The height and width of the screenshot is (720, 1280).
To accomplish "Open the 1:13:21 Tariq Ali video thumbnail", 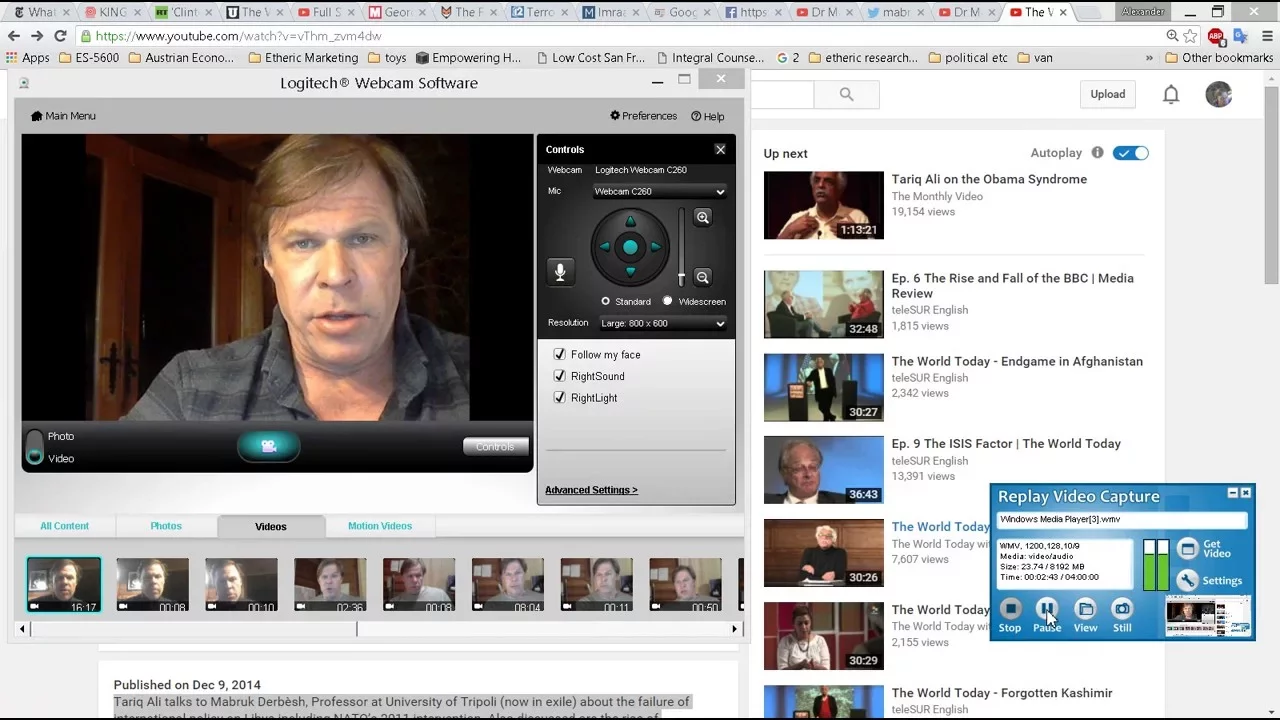I will [824, 205].
